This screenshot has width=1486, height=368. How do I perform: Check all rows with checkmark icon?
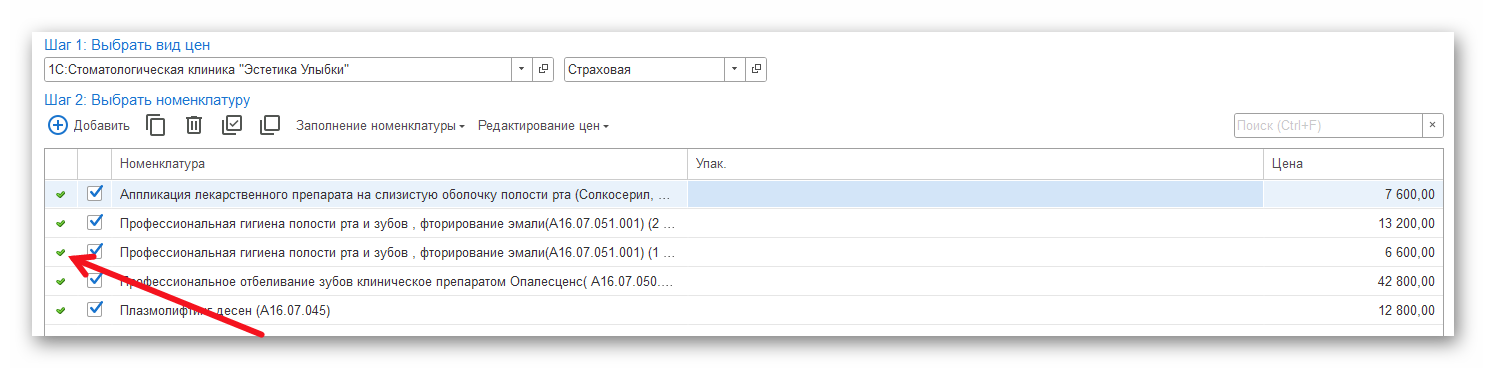click(232, 125)
